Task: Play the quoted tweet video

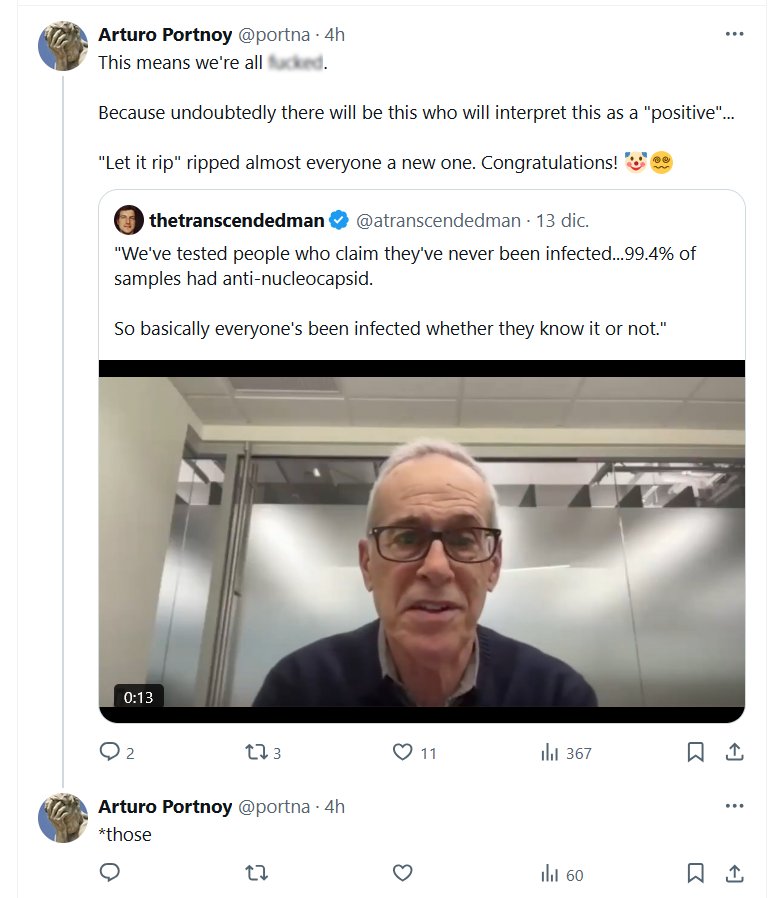Action: tap(421, 540)
